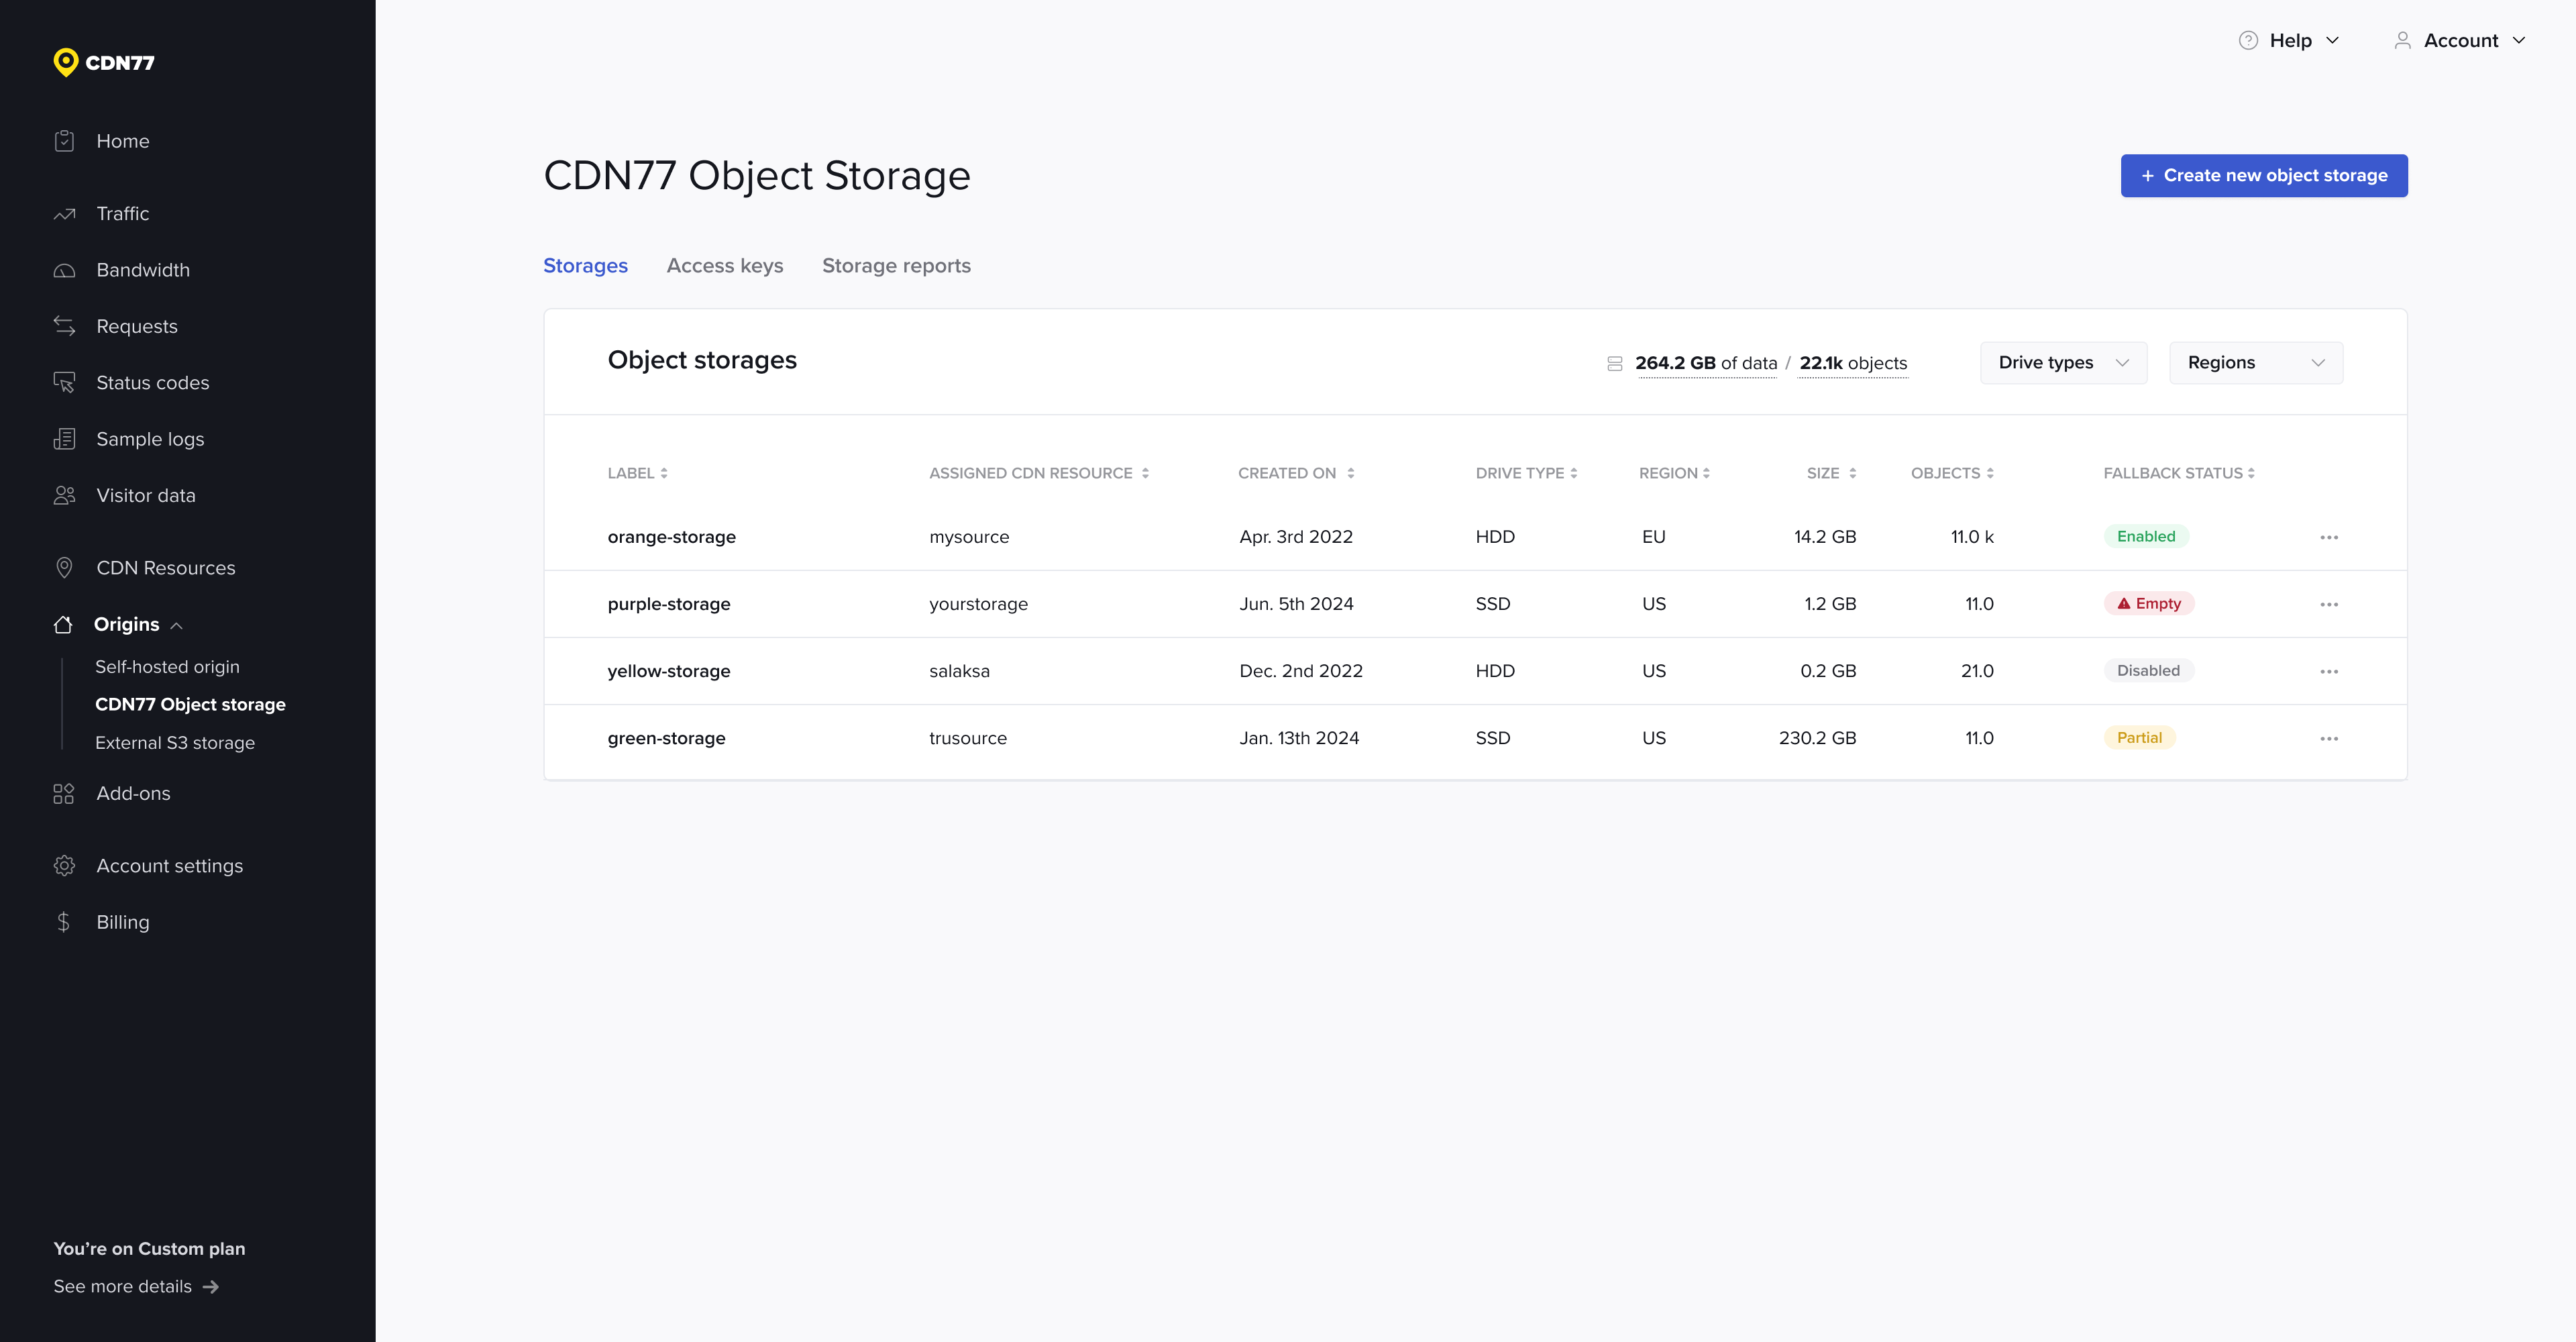Select the Bandwidth sidebar icon
This screenshot has height=1342, width=2576.
[64, 269]
